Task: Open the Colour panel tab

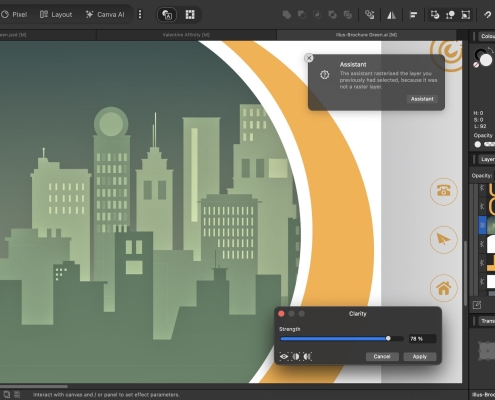Action: 487,36
